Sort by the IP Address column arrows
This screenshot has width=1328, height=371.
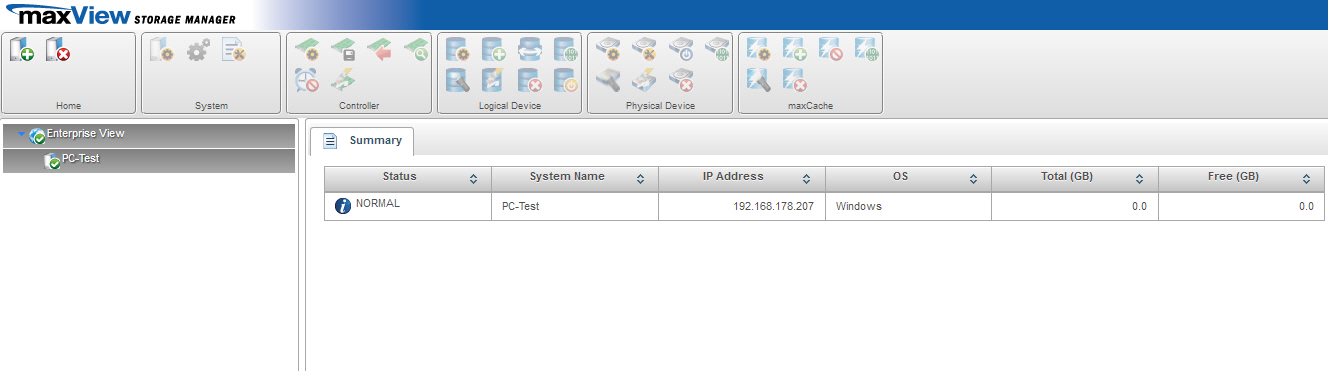click(x=806, y=178)
